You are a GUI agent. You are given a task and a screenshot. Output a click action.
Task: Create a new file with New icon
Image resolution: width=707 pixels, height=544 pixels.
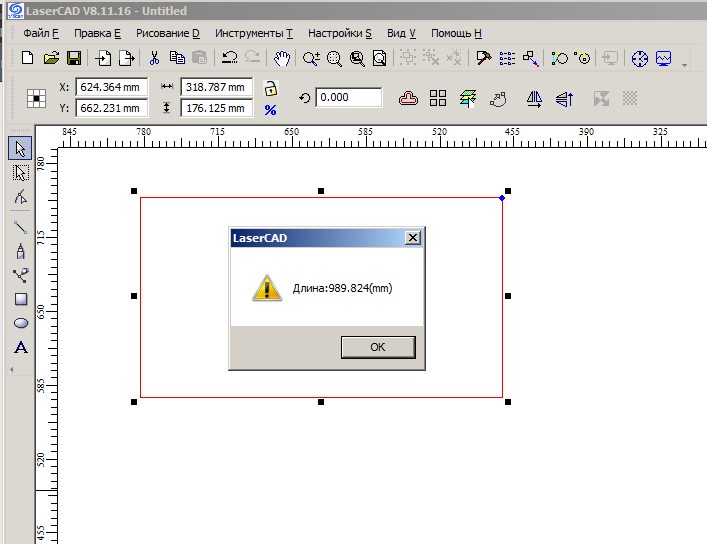coord(28,58)
